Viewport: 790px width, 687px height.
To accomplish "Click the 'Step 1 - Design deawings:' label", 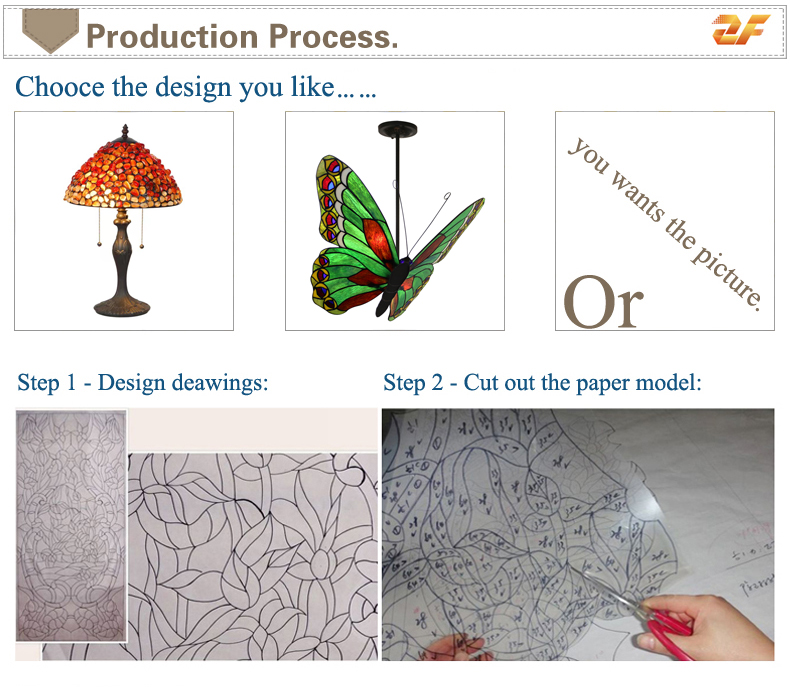I will click(x=143, y=383).
